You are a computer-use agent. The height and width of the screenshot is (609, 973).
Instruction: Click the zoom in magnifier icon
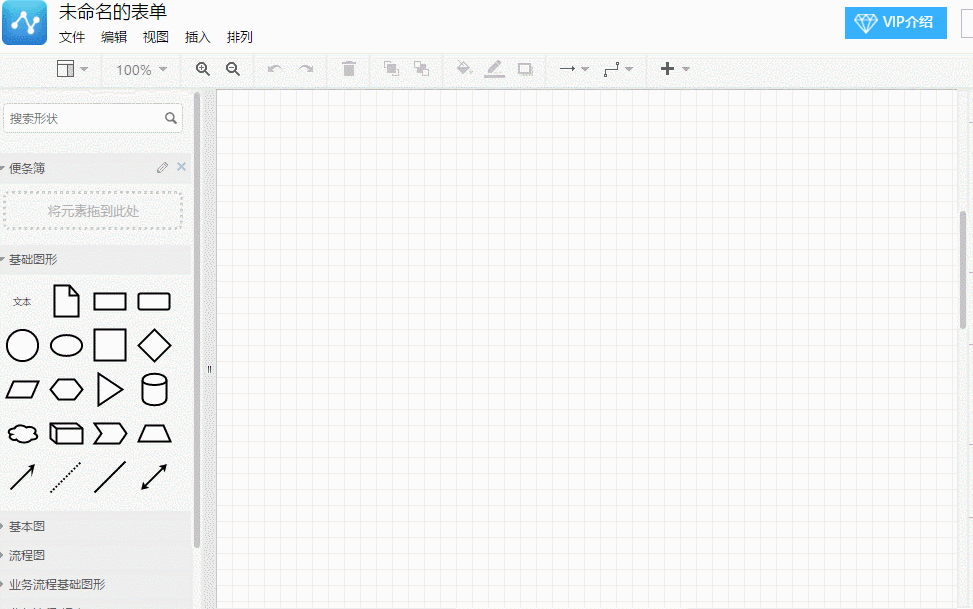click(x=203, y=69)
